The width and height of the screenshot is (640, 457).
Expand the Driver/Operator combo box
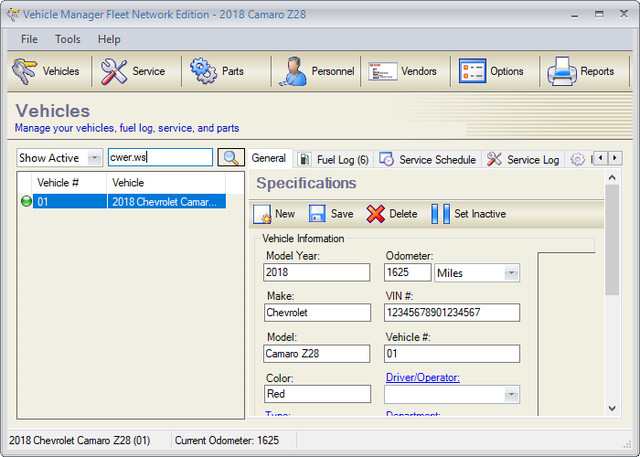pos(511,395)
